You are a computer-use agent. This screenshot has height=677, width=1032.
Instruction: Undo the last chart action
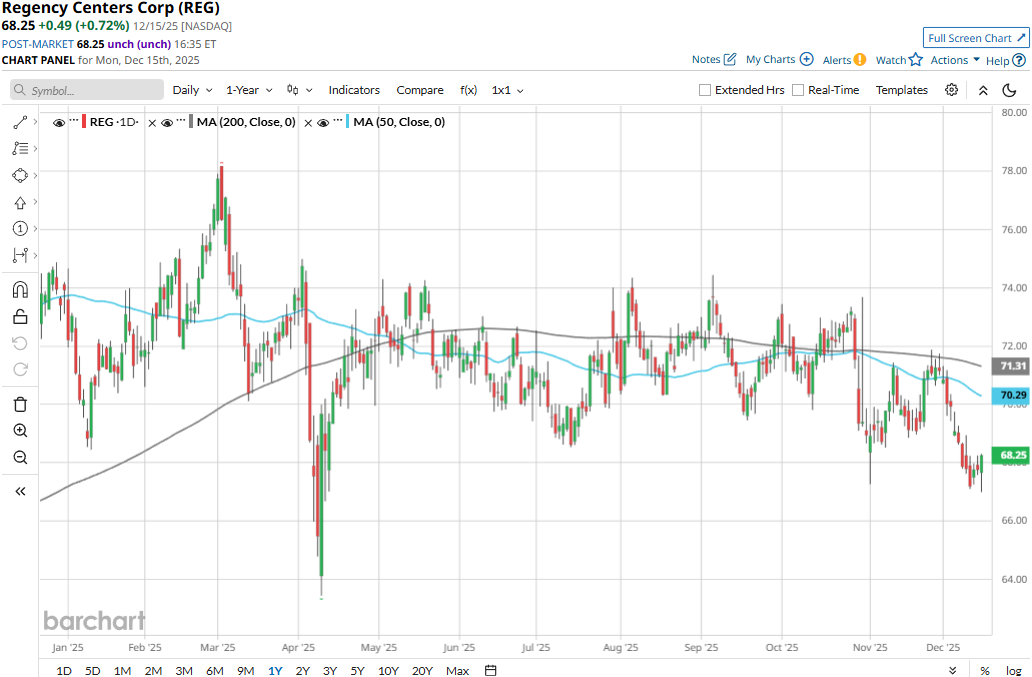[x=20, y=343]
